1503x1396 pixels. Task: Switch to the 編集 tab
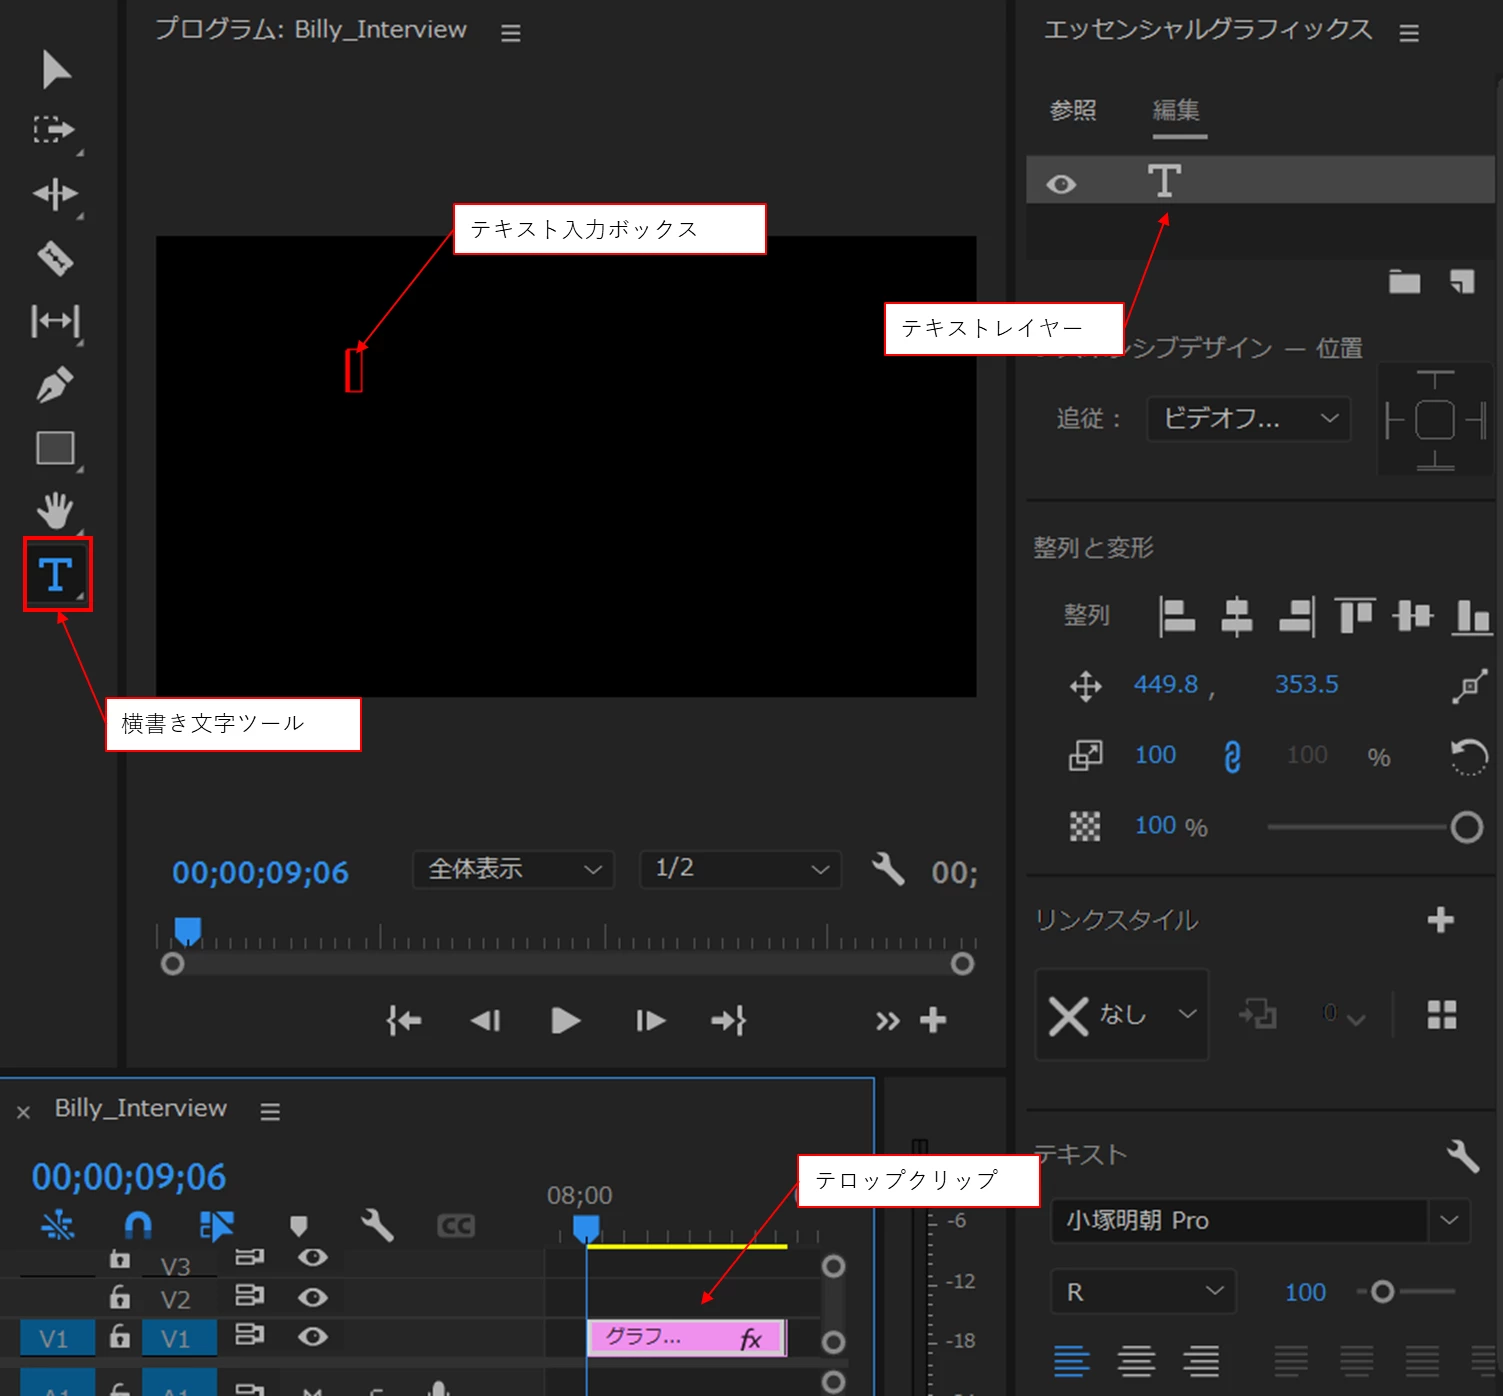click(x=1176, y=110)
